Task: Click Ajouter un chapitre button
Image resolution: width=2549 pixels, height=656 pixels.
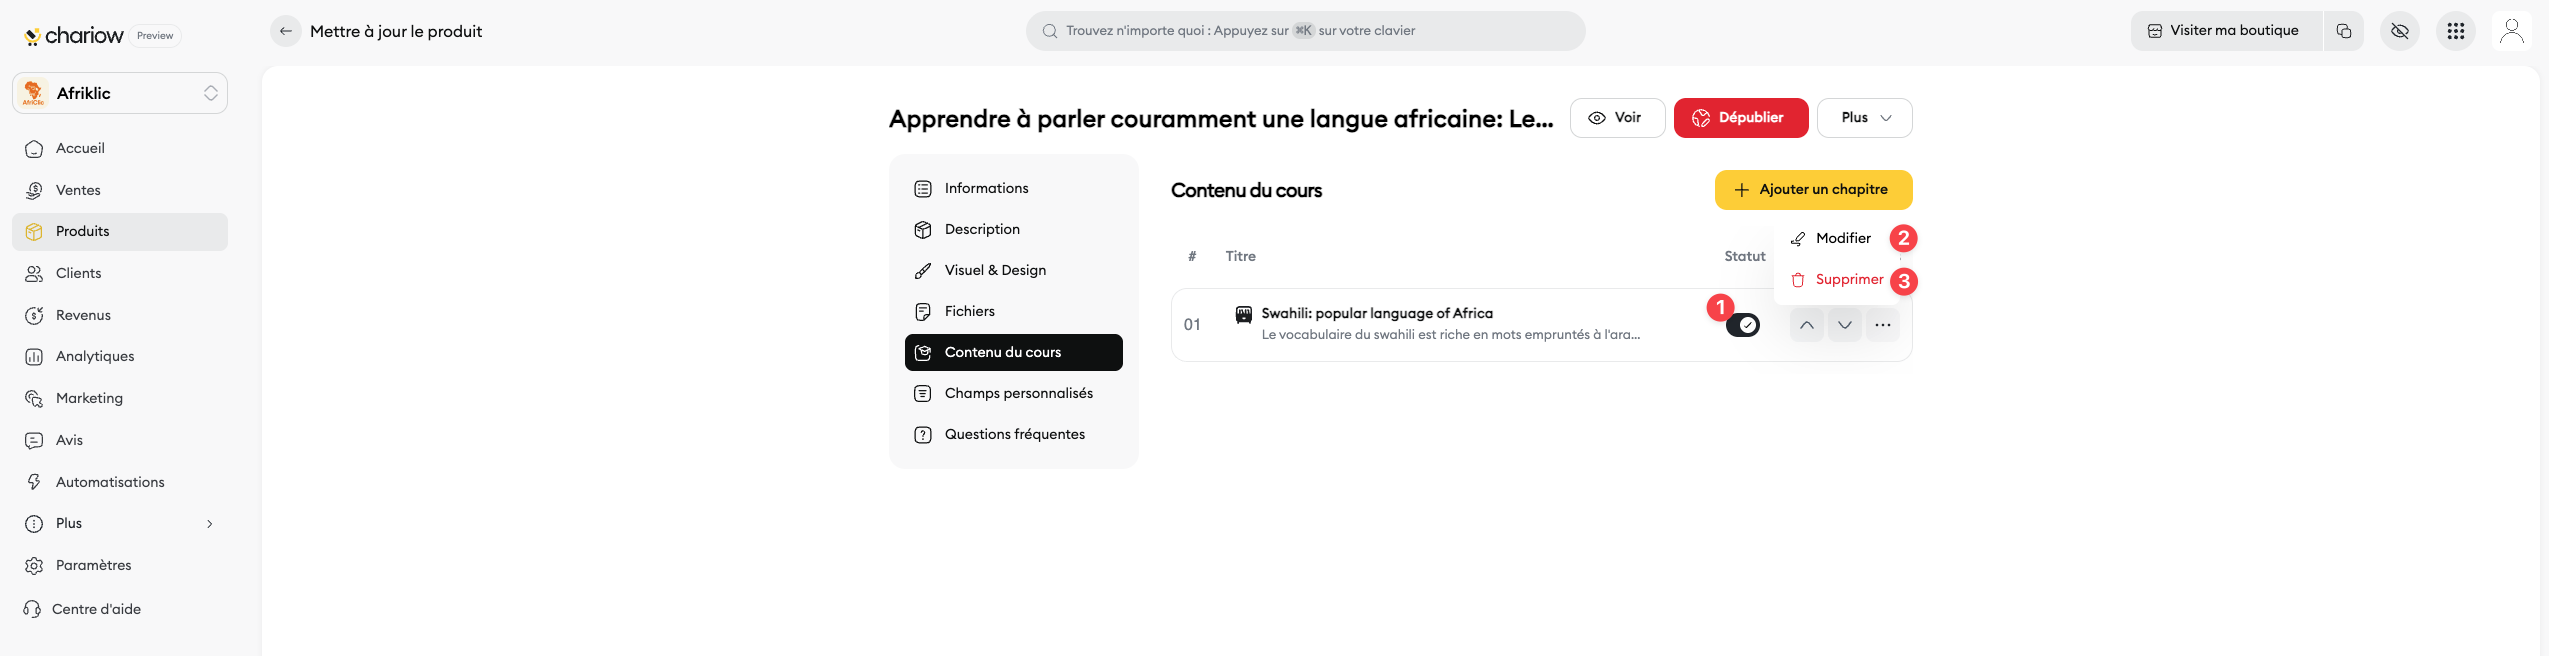Action: click(1812, 190)
